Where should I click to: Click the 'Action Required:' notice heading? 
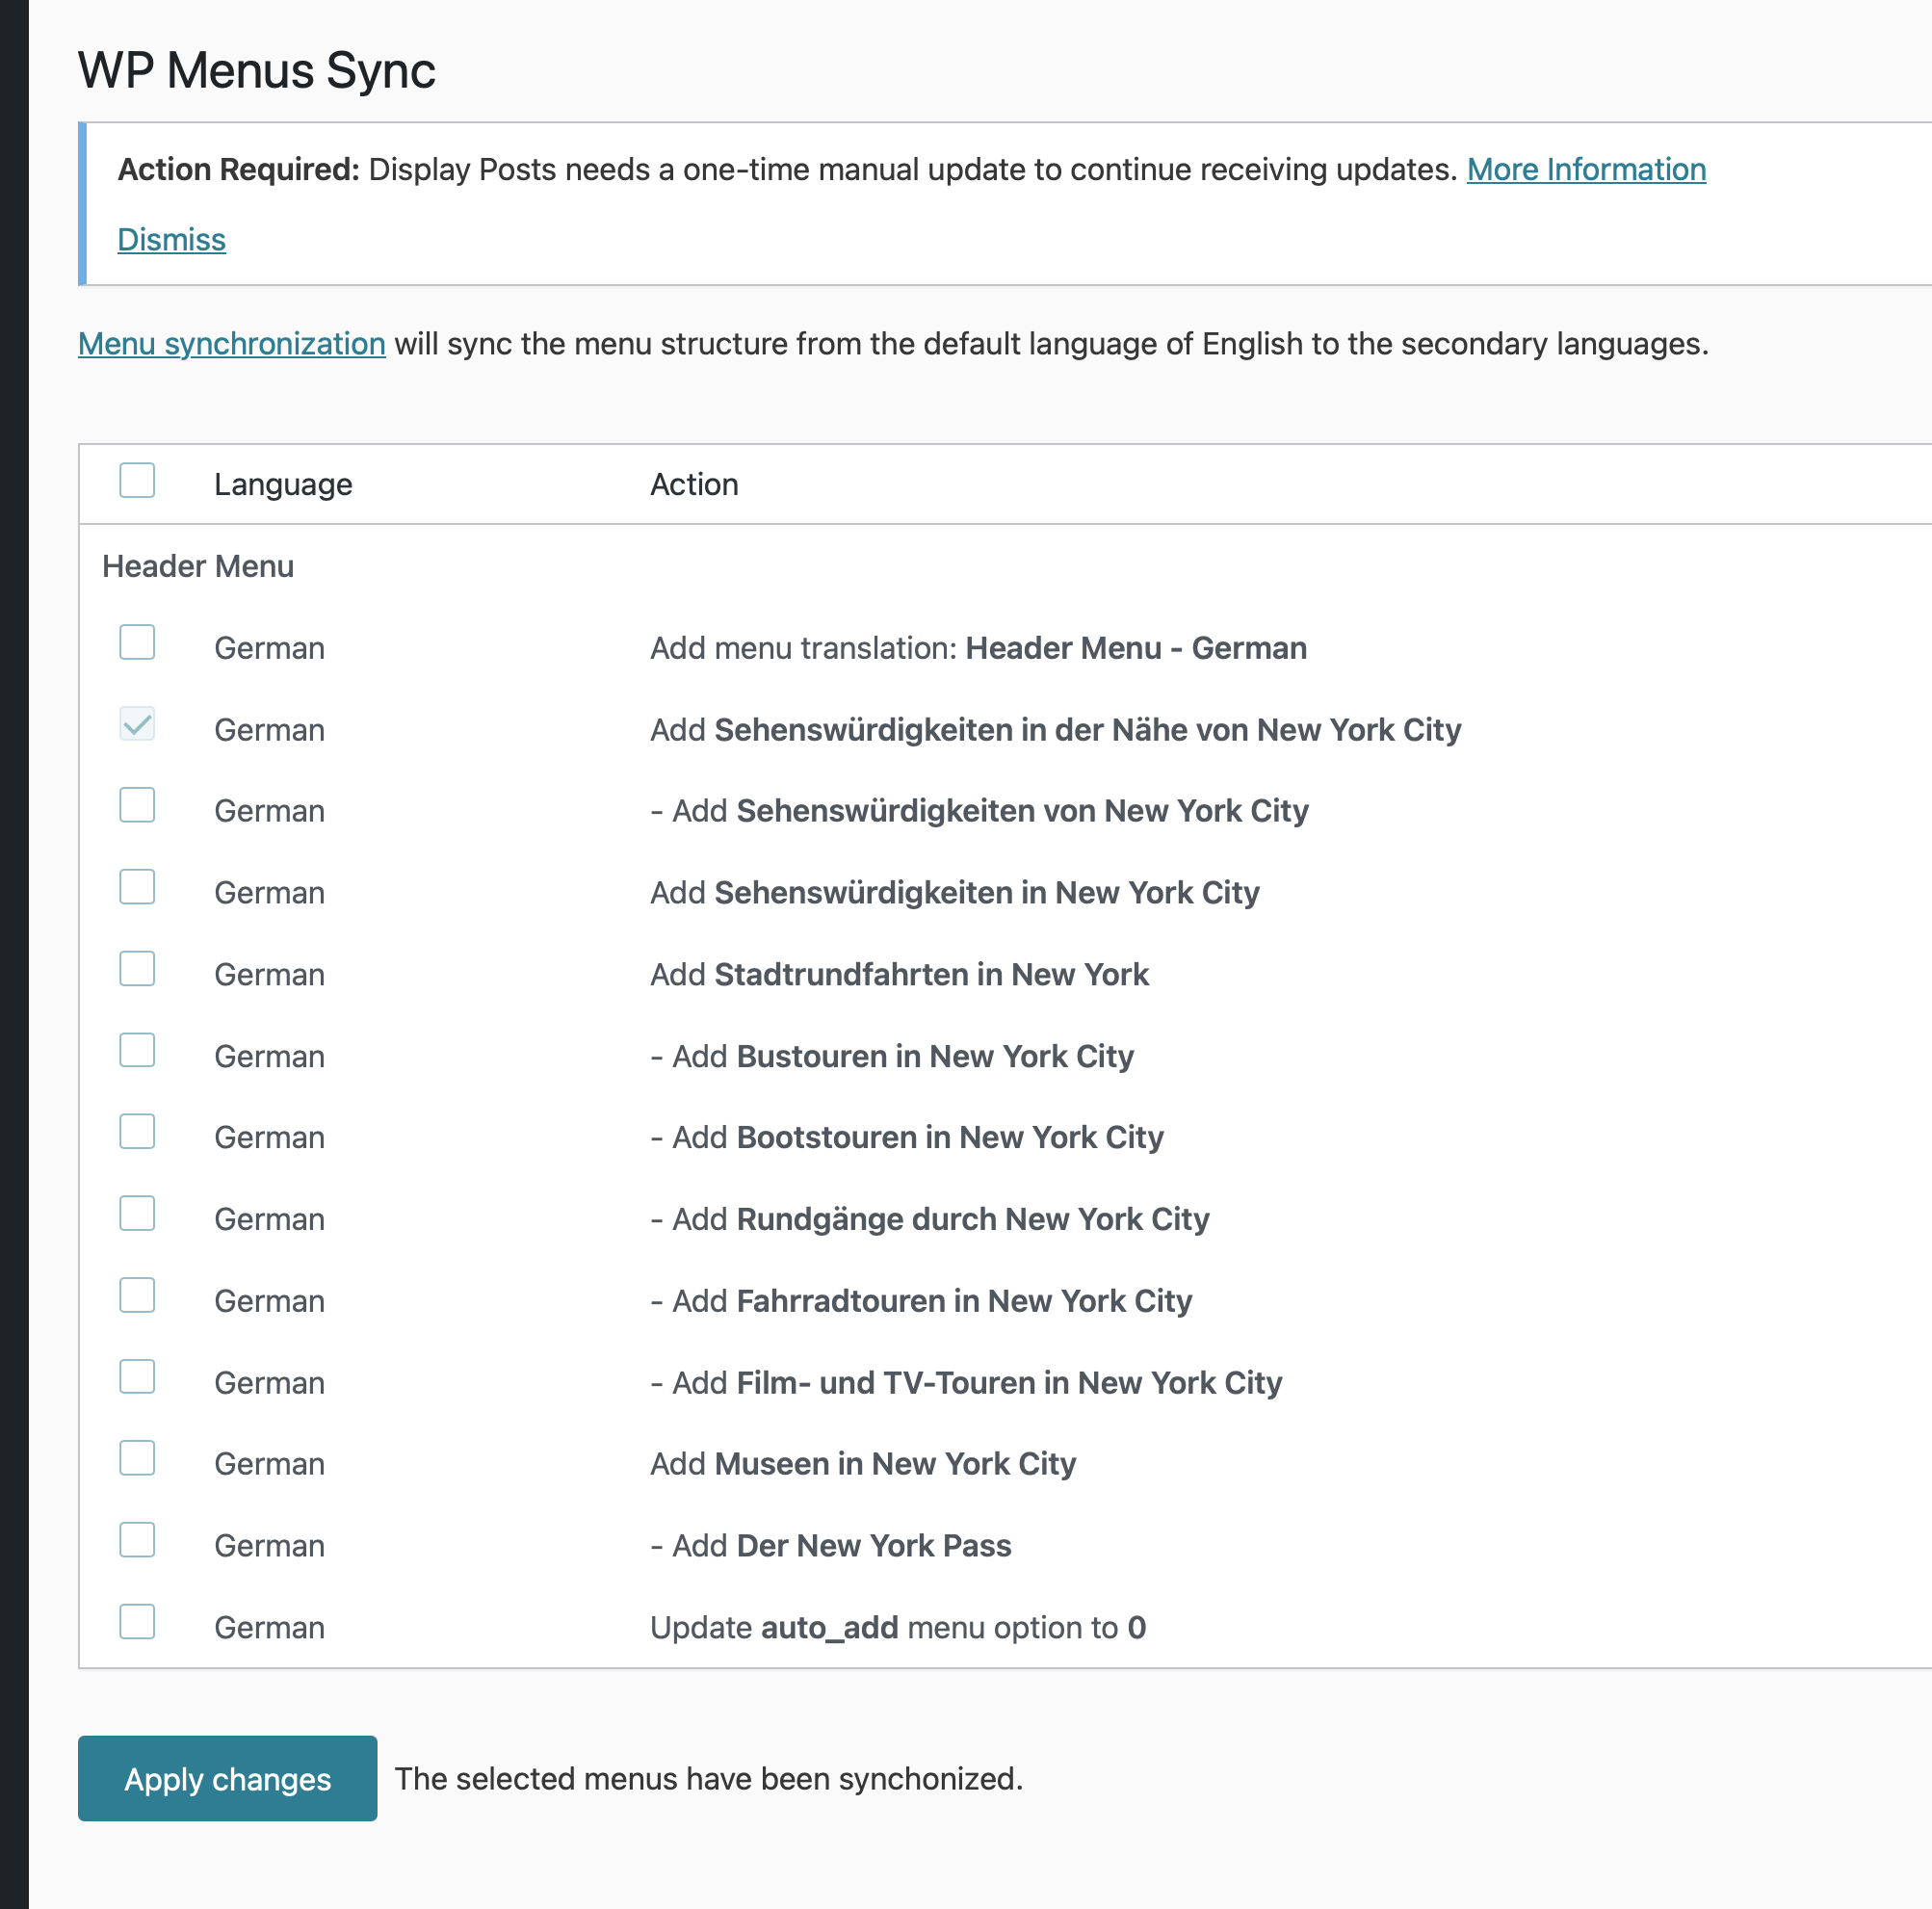pyautogui.click(x=238, y=169)
